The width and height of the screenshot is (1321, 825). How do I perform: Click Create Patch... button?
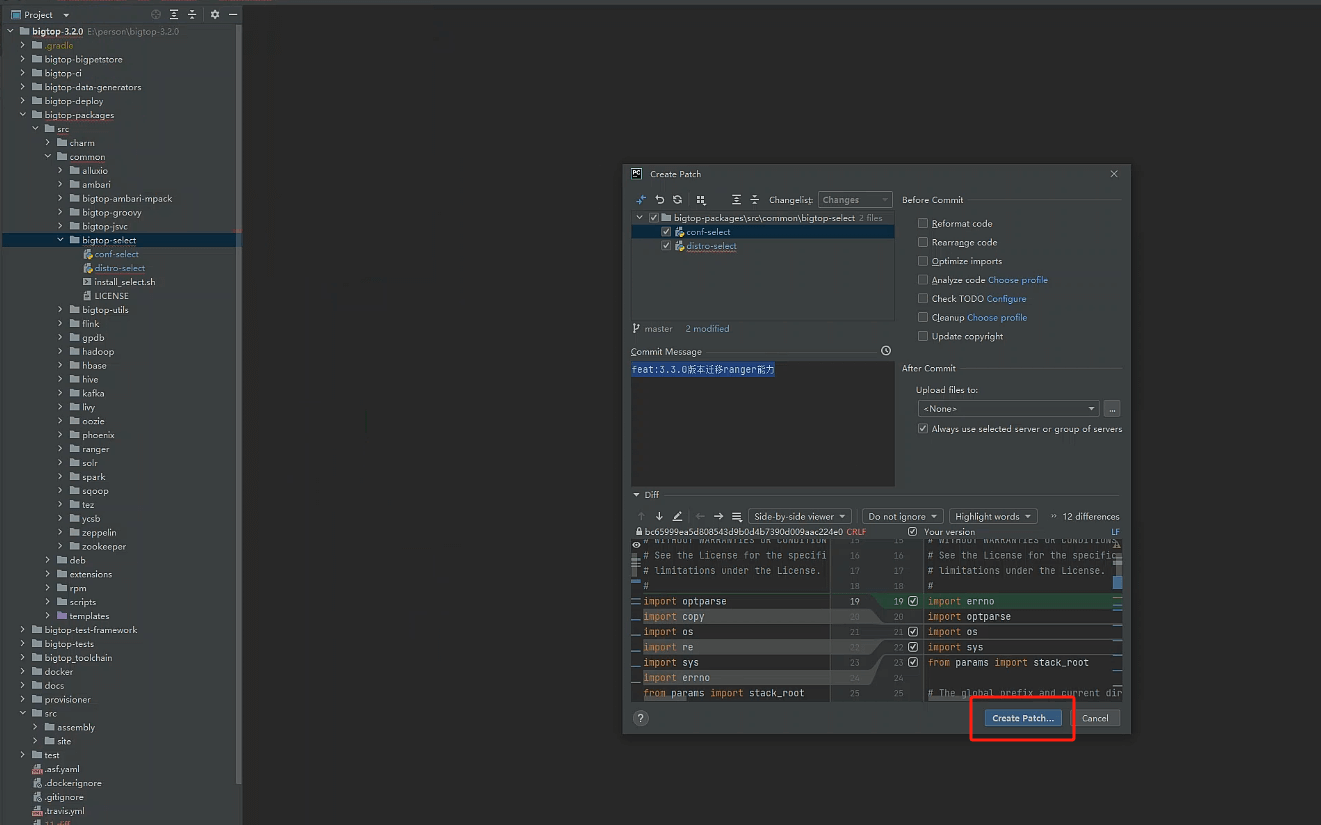point(1022,718)
